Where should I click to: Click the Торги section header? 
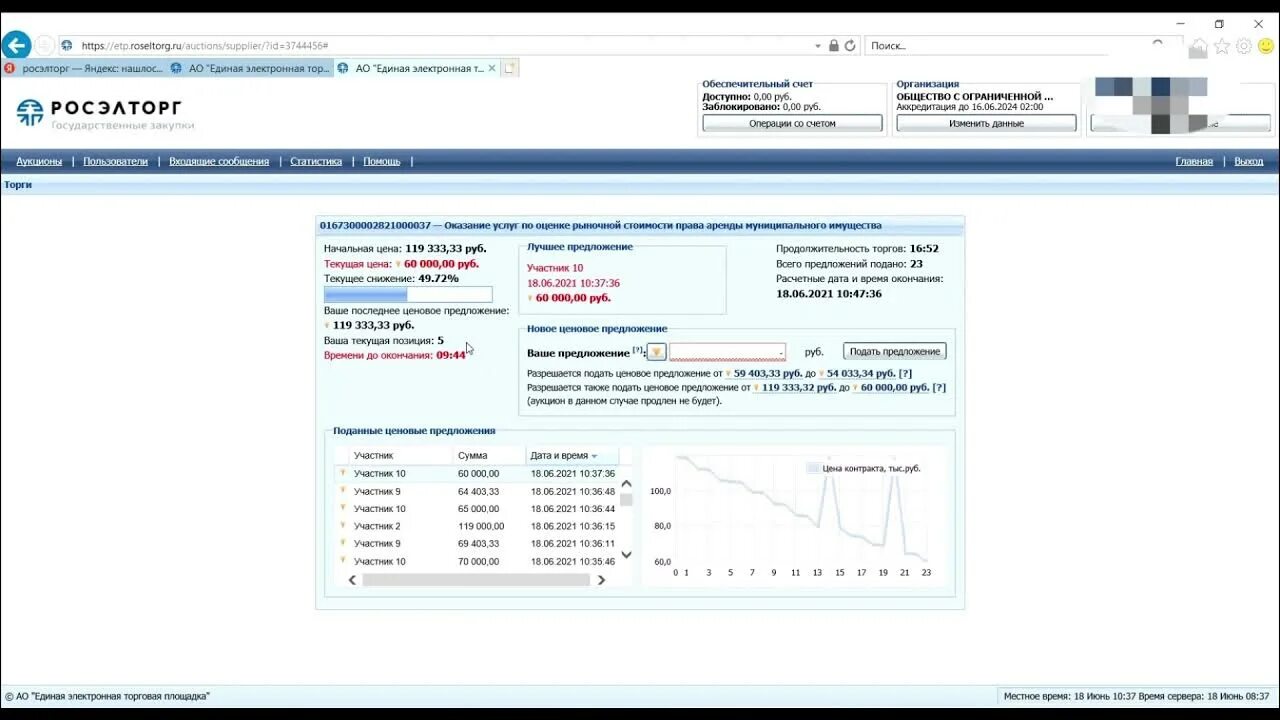[18, 184]
